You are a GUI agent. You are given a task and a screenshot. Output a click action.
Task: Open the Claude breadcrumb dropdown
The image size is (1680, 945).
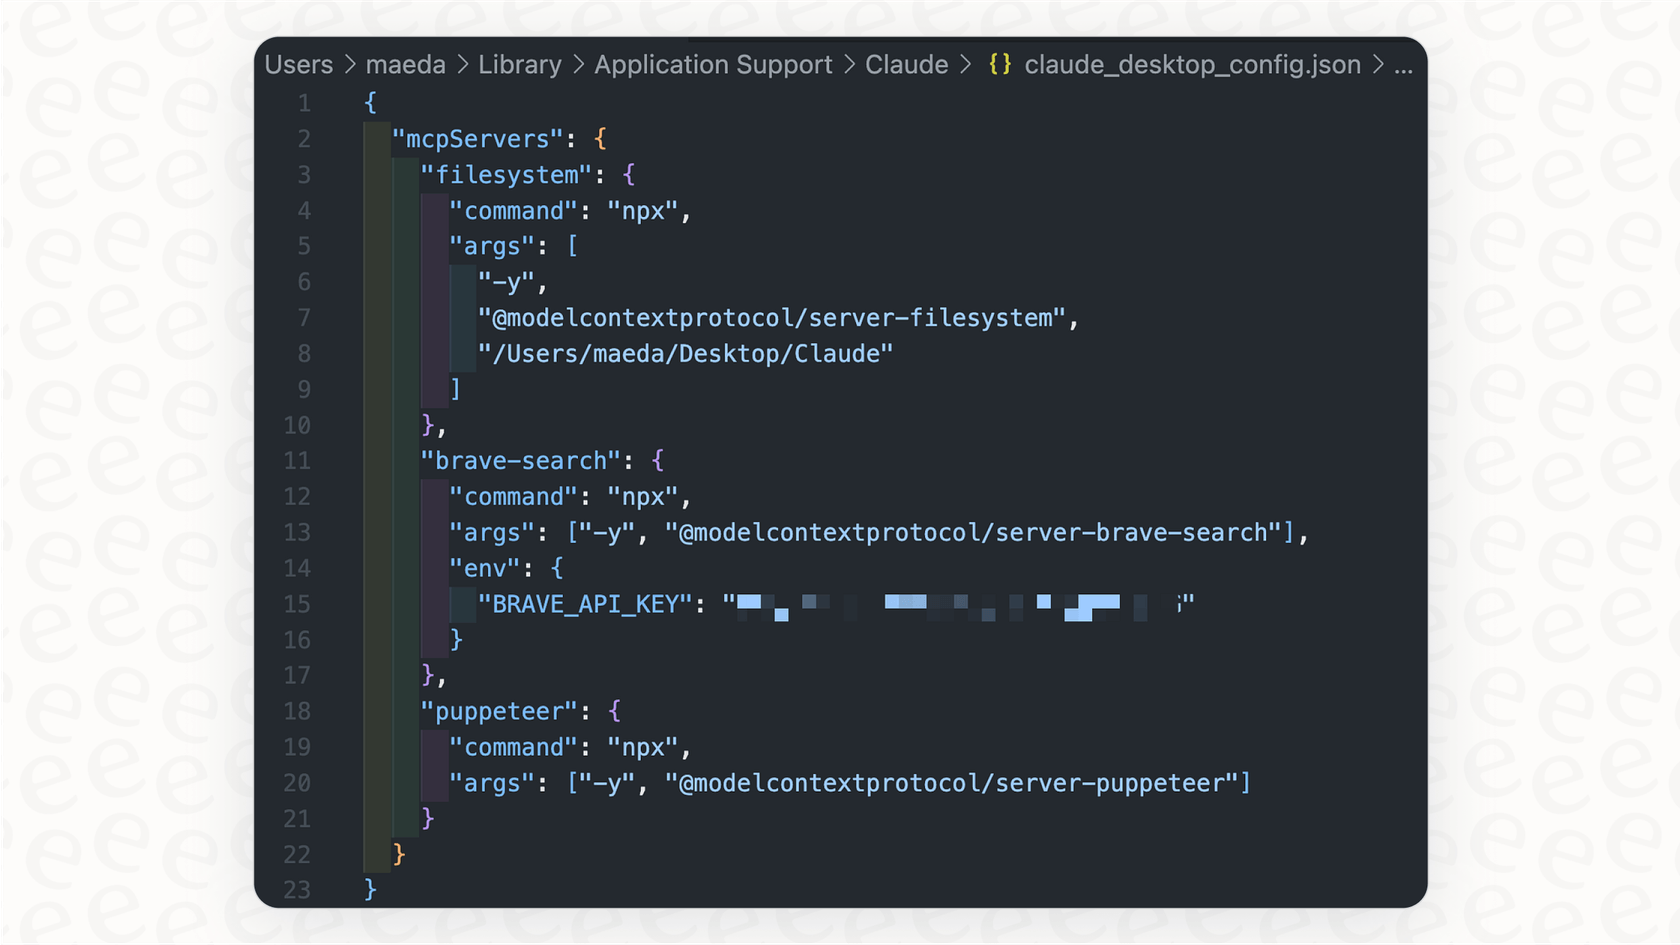pos(905,64)
